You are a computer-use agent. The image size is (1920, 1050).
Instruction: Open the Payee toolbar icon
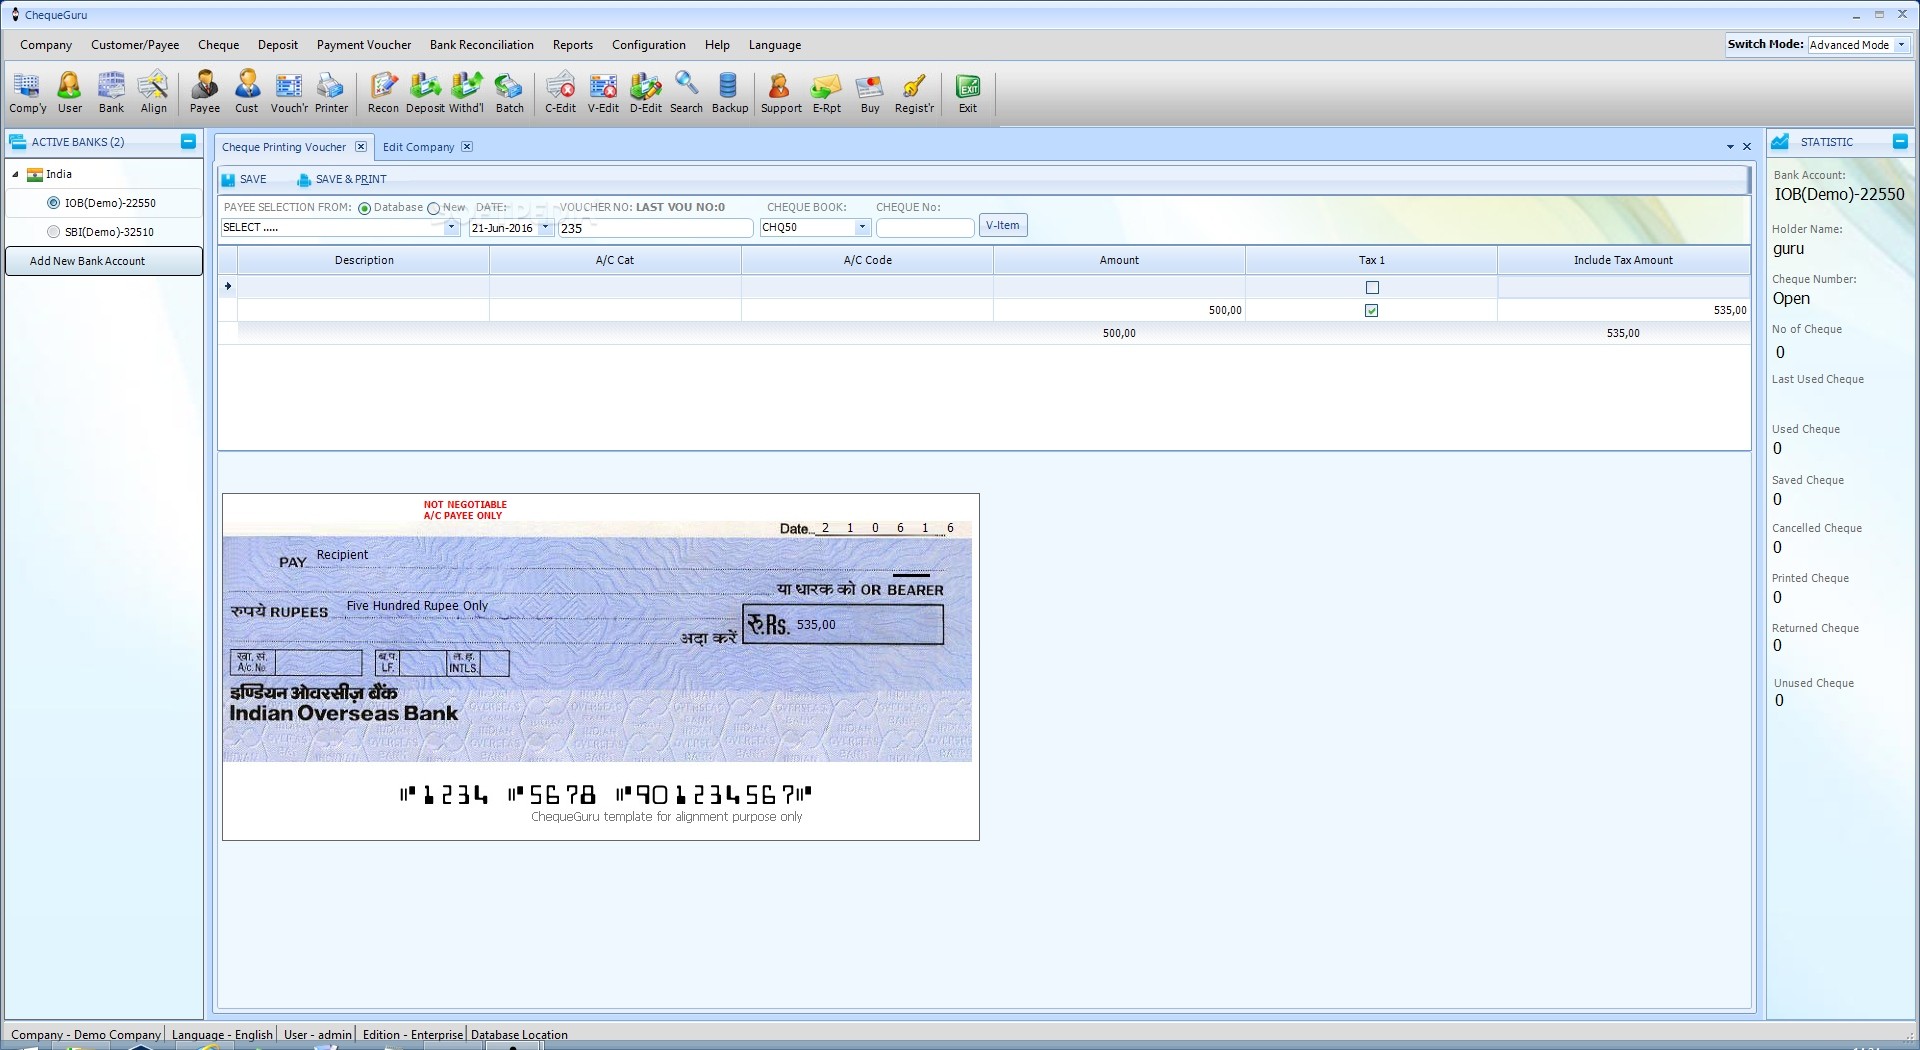(205, 93)
